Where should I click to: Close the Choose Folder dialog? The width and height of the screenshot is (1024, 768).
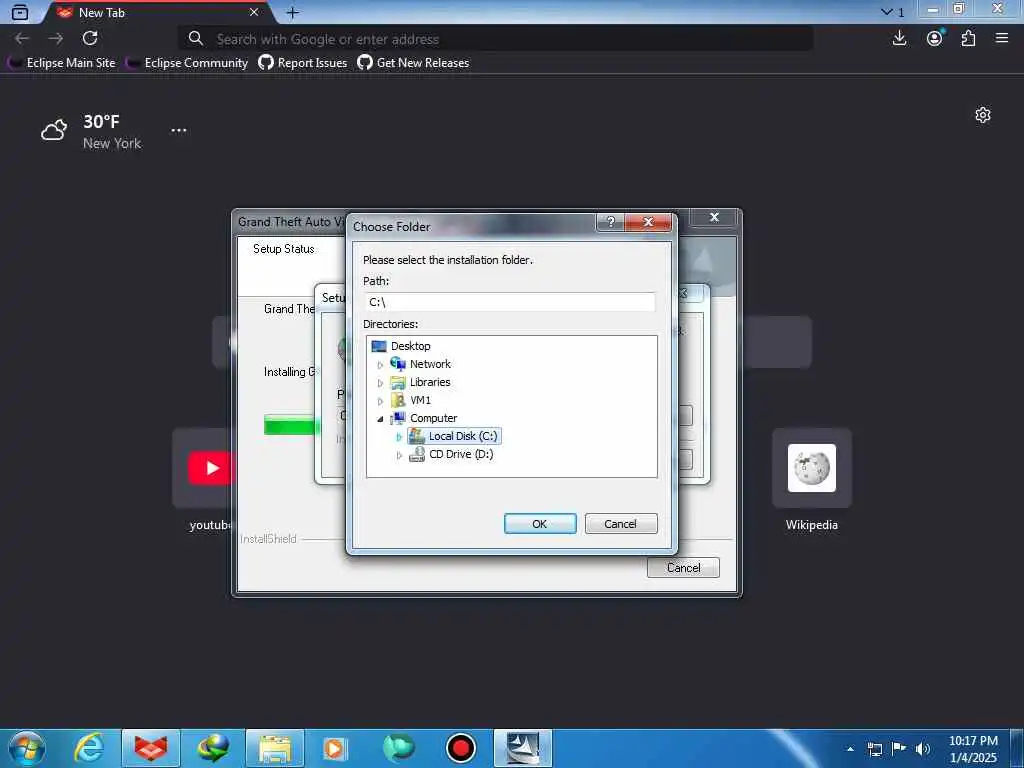click(648, 222)
